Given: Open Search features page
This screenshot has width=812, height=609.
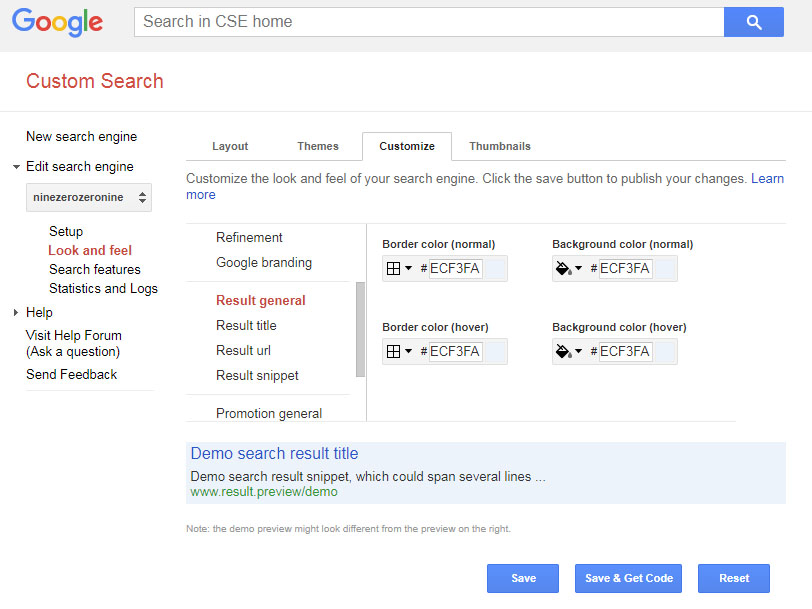Looking at the screenshot, I should coord(95,269).
